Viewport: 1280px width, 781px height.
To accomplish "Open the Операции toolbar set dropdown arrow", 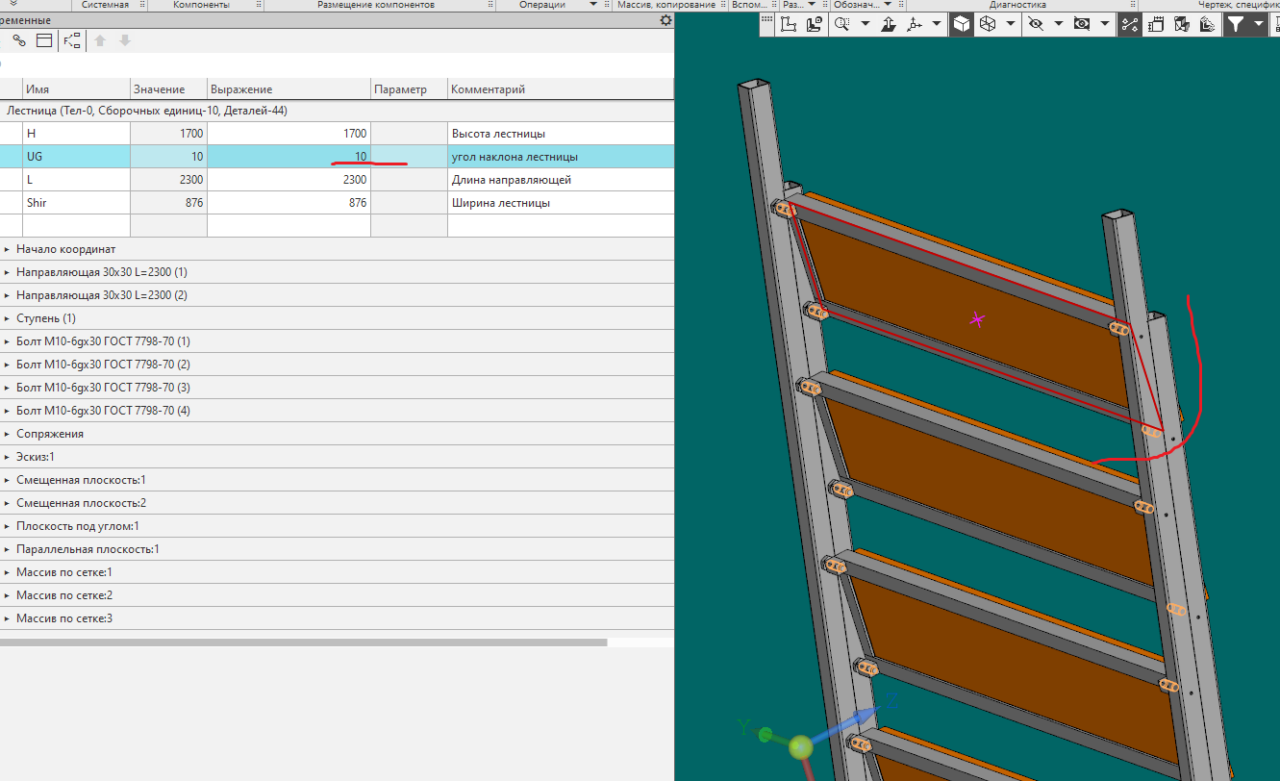I will point(593,5).
